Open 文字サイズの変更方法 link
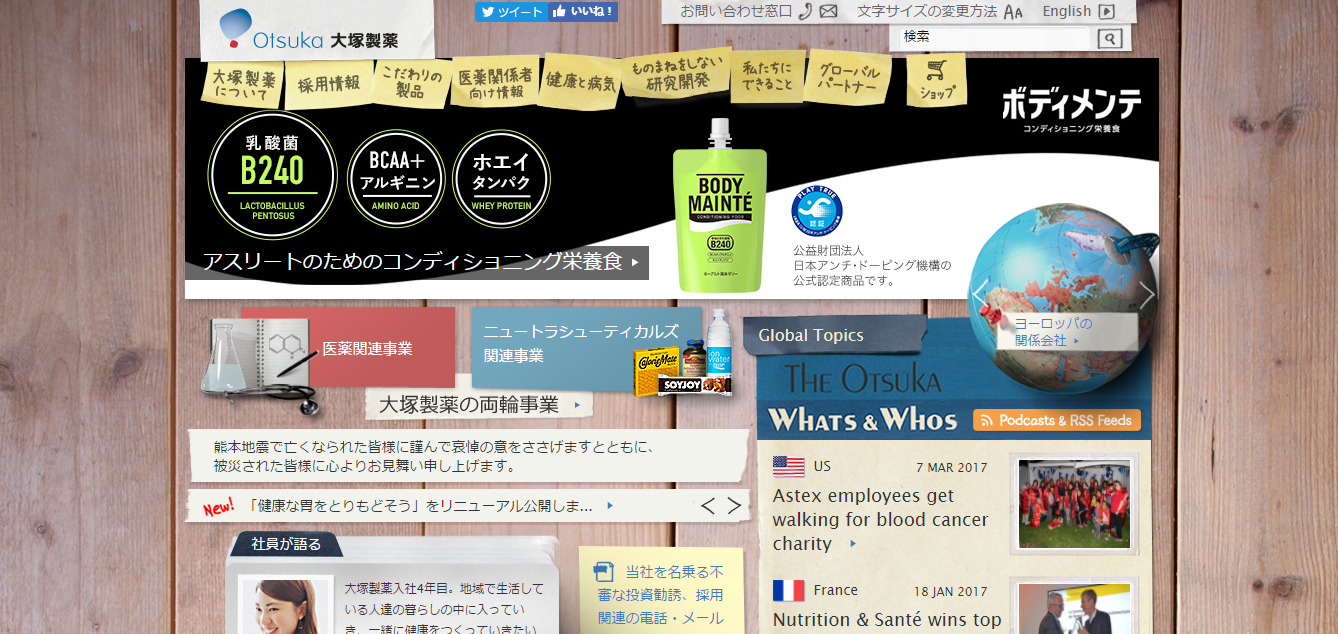The image size is (1338, 634). tap(927, 11)
